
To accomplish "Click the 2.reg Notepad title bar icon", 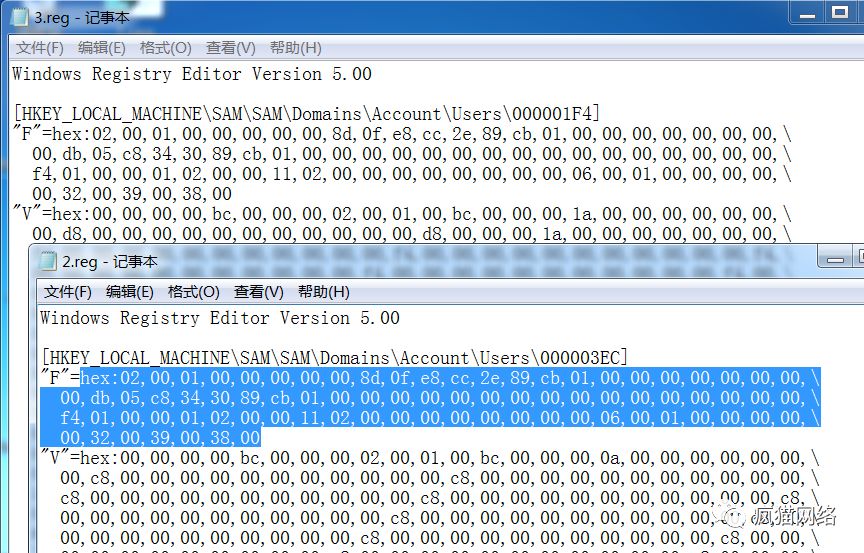I will pyautogui.click(x=48, y=261).
